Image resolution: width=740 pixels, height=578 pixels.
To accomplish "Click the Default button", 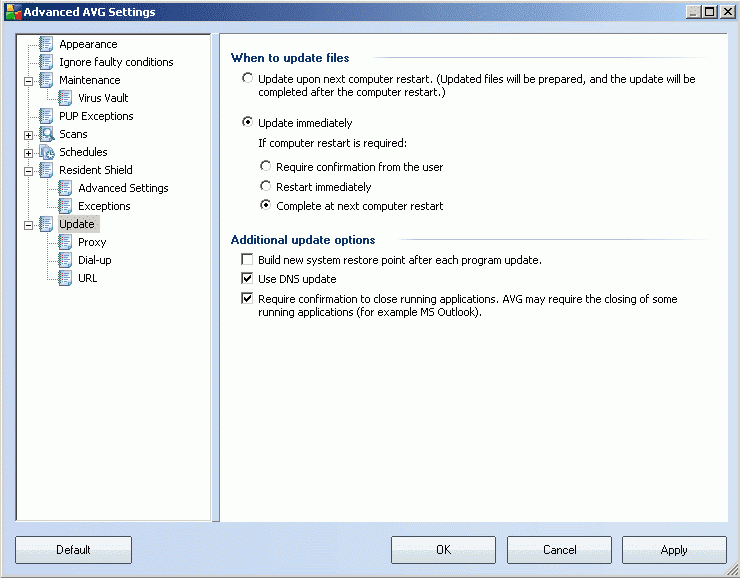I will [73, 550].
